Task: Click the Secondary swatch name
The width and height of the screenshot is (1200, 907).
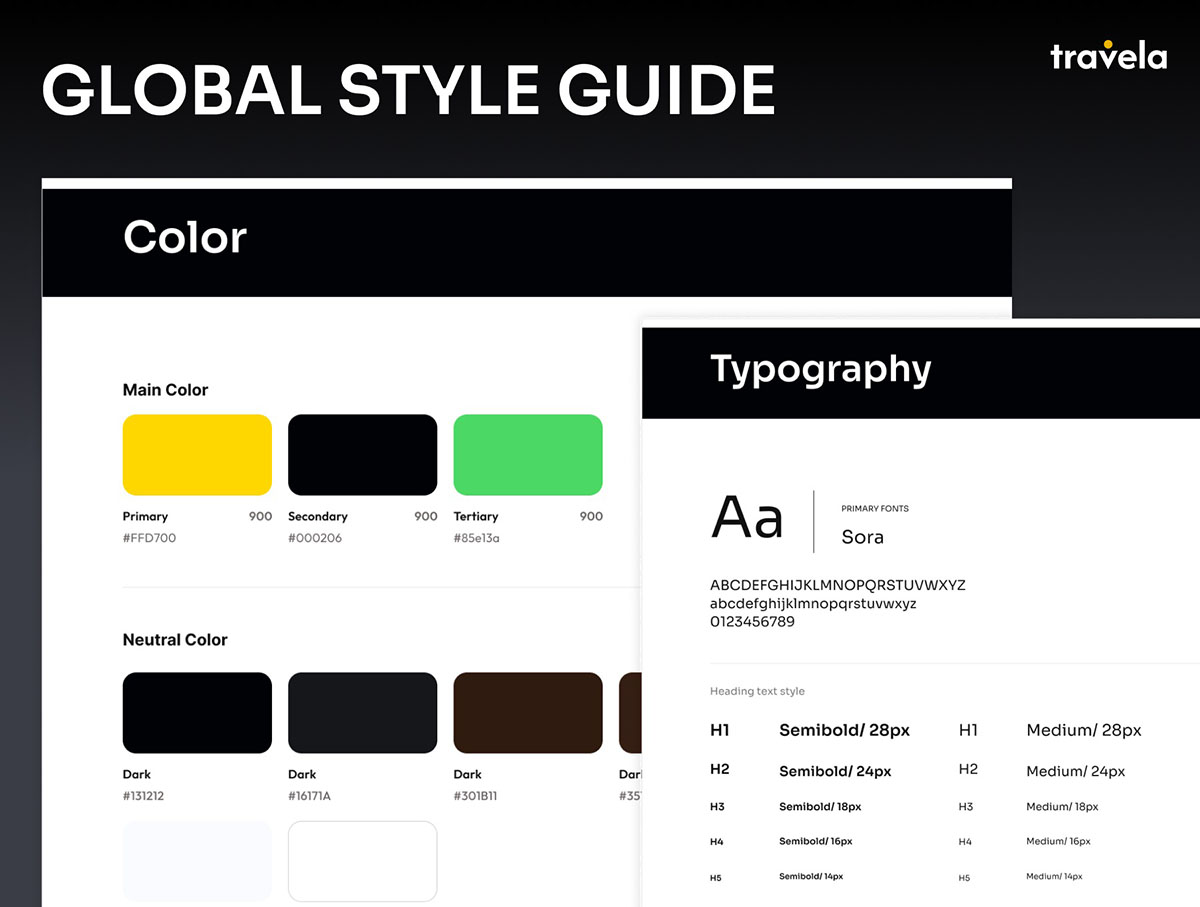Action: tap(318, 516)
